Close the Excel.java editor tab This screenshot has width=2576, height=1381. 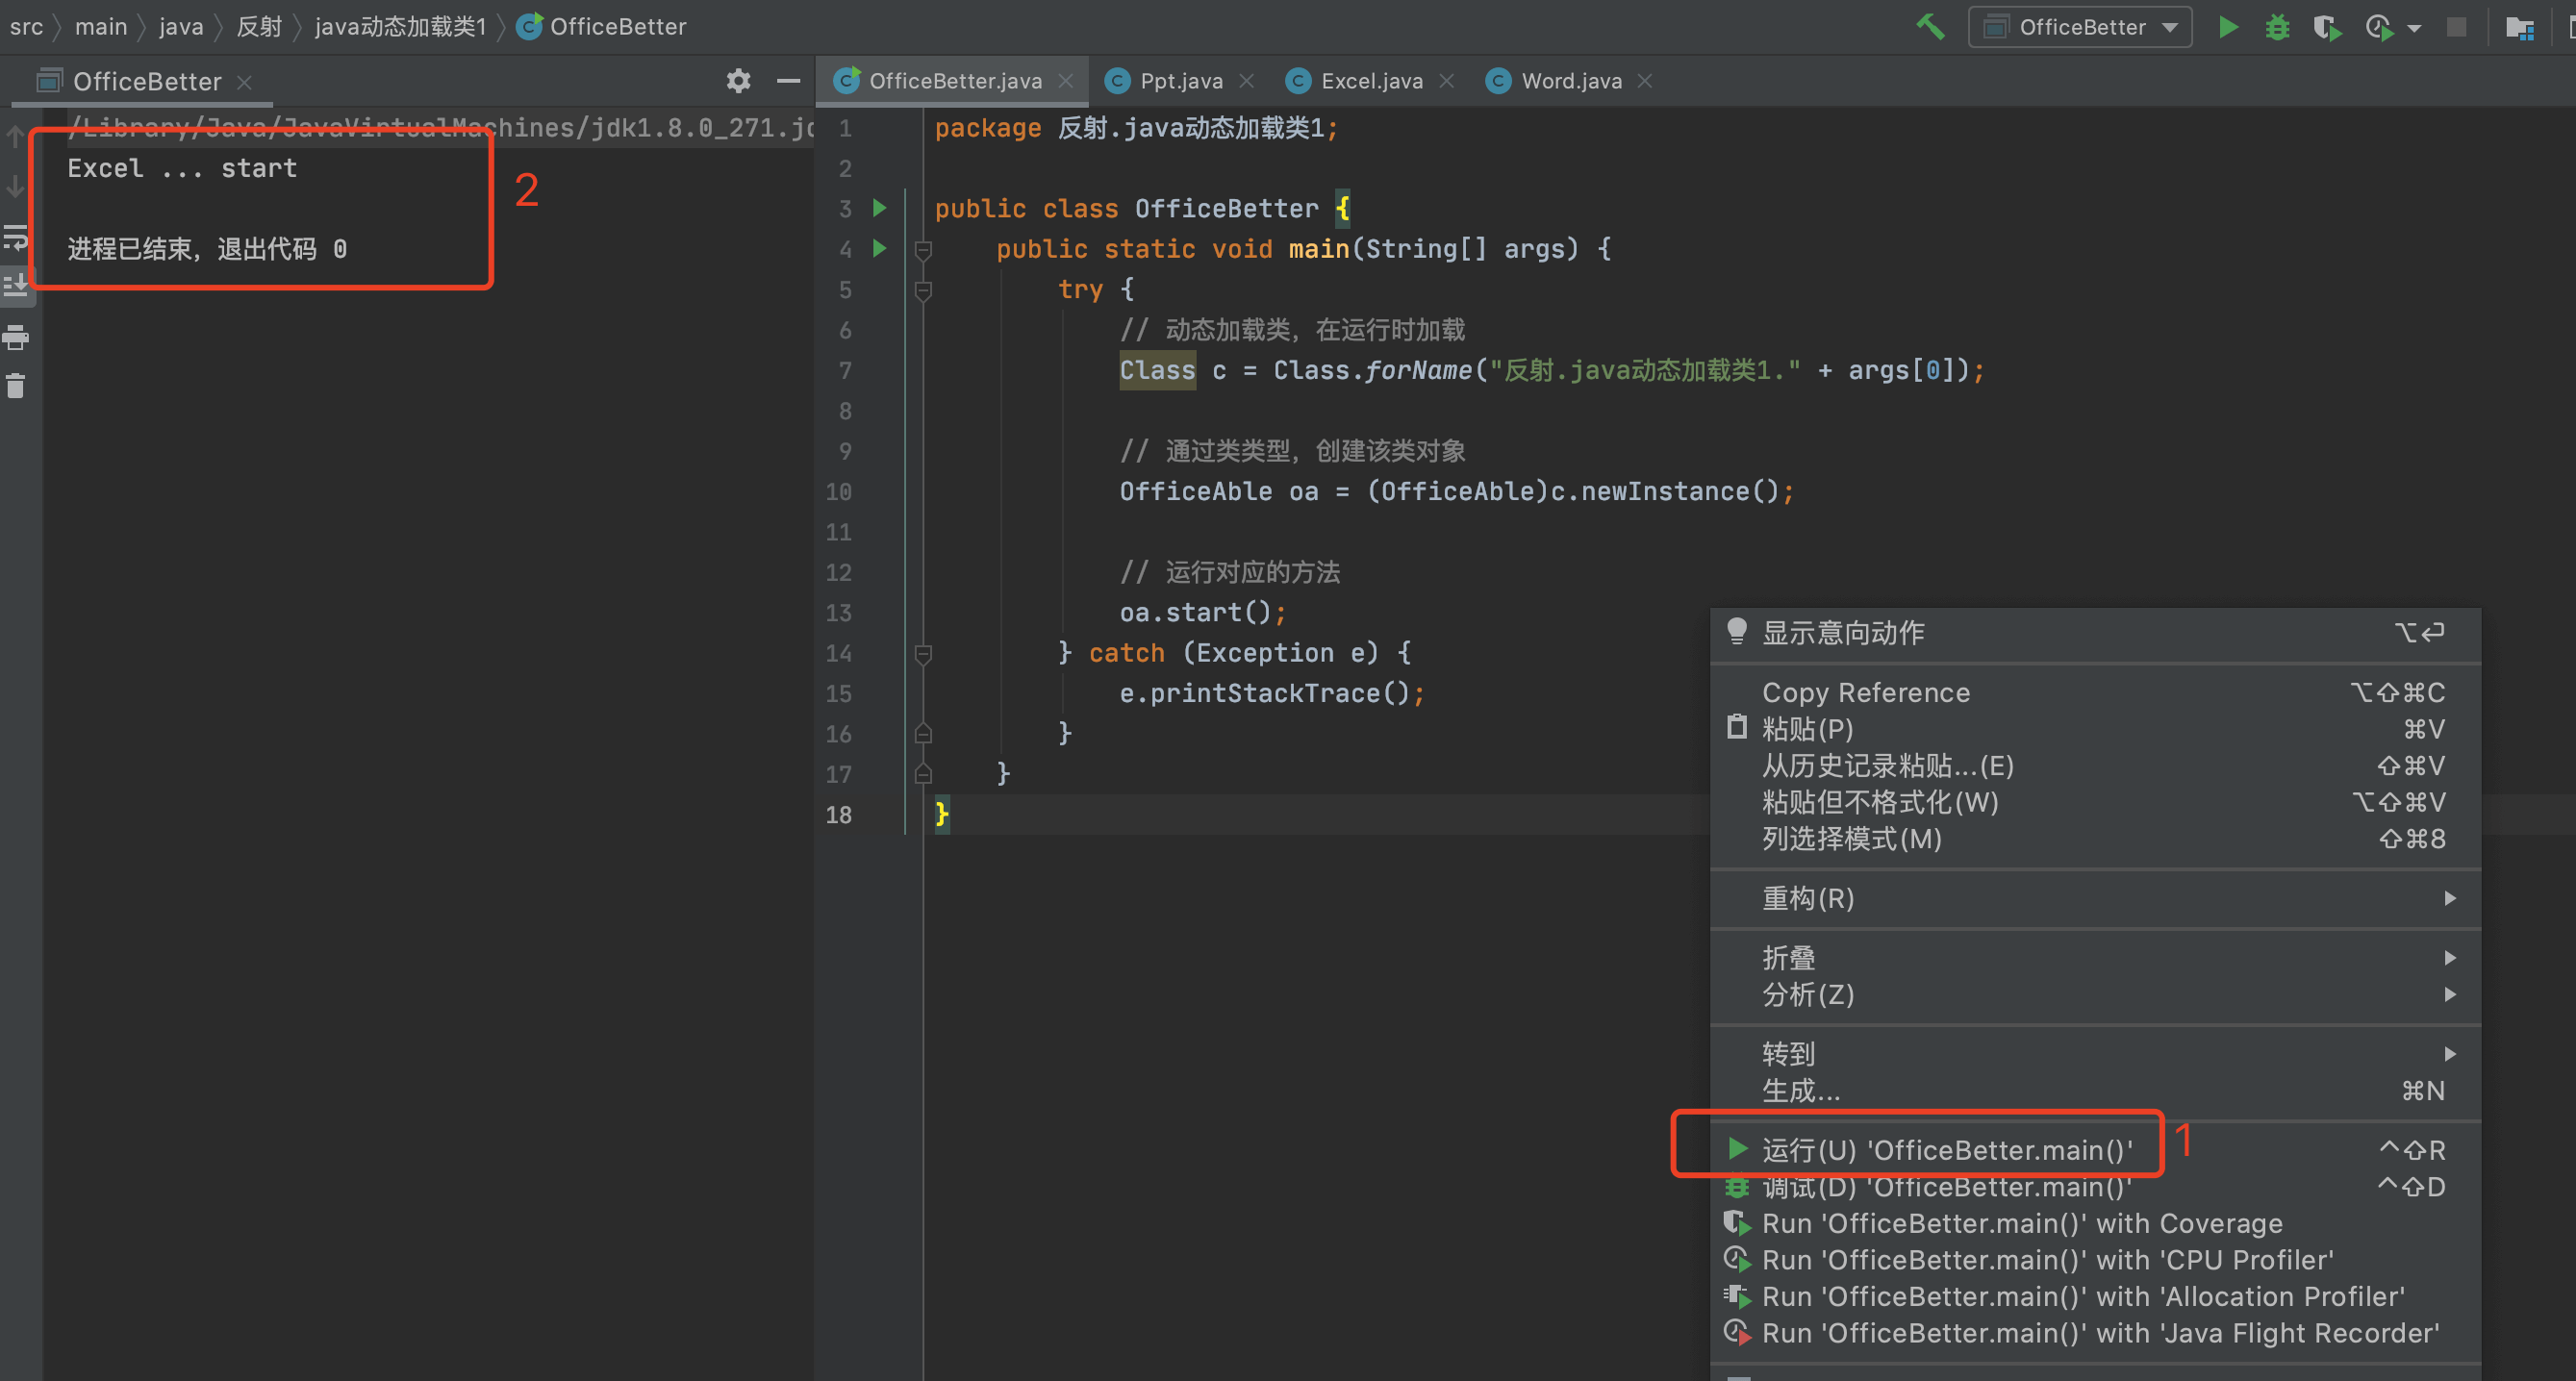1446,81
